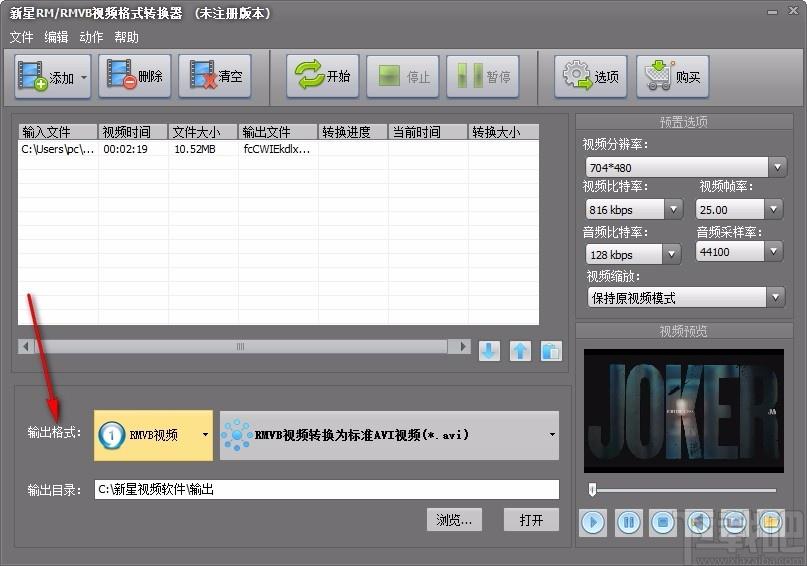Click the 暂停 (Pause) toolbar button
The image size is (807, 566).
click(483, 77)
